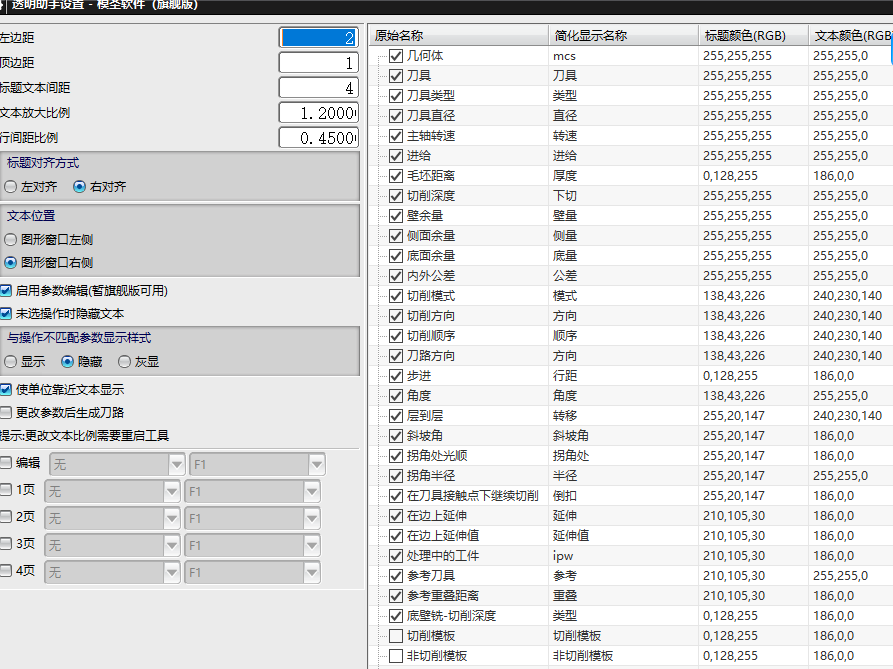Uncheck the 主轴转速 row checkbox
The width and height of the screenshot is (893, 669).
coord(396,136)
